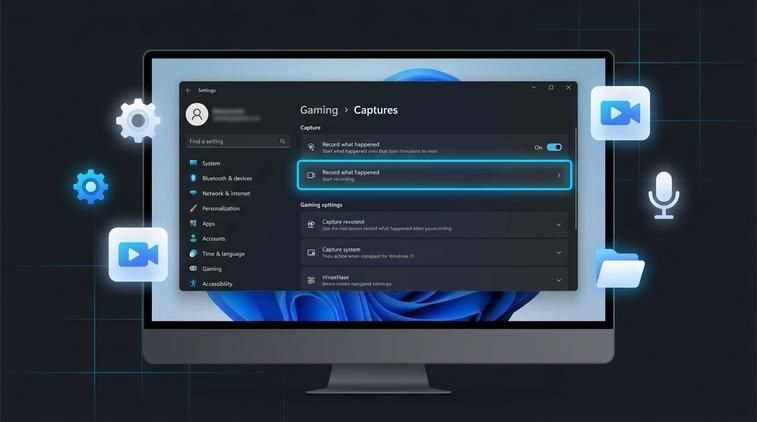Open Start recording row via its chevron
This screenshot has height=422, width=757.
(559, 175)
